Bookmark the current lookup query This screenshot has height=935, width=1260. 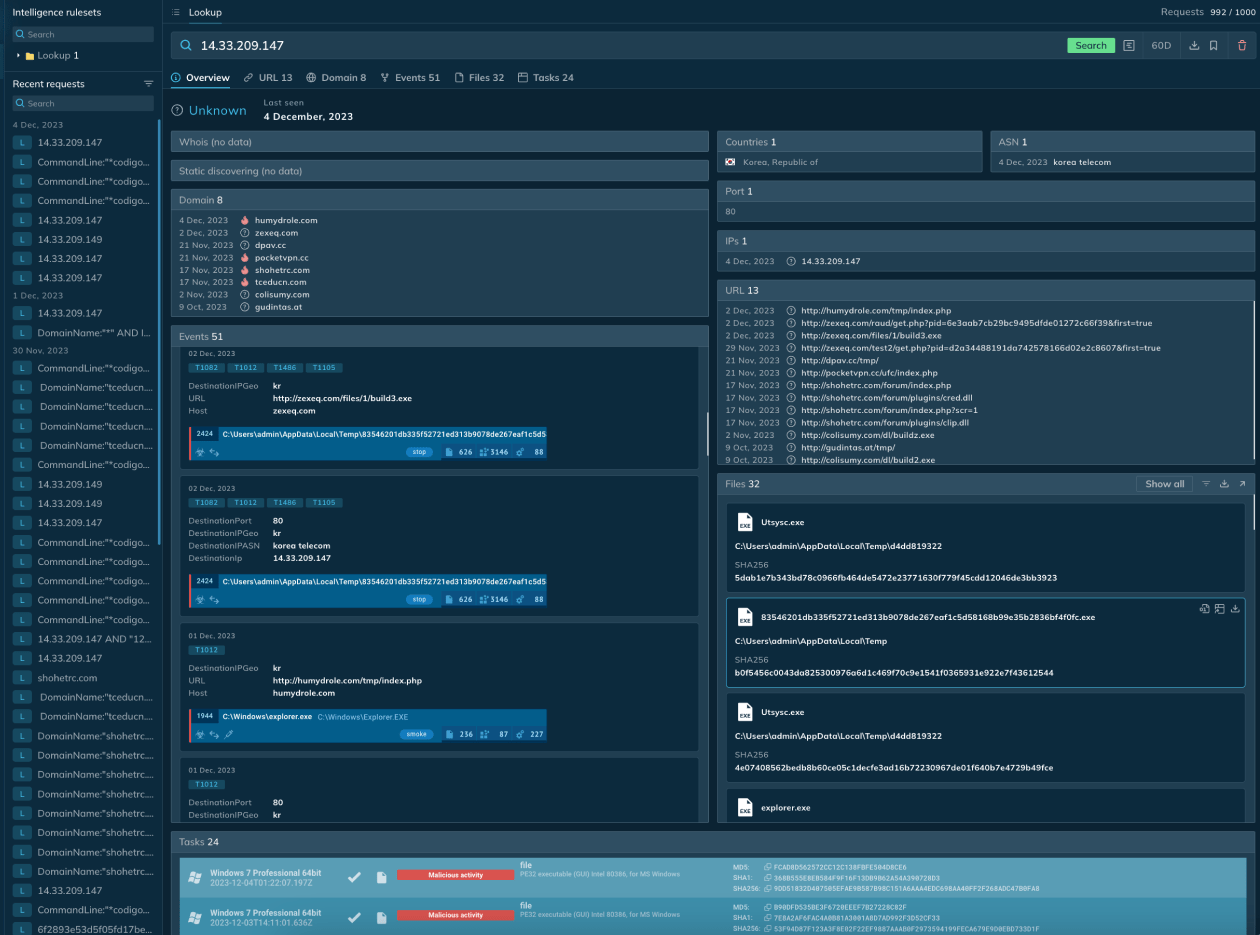click(1213, 46)
